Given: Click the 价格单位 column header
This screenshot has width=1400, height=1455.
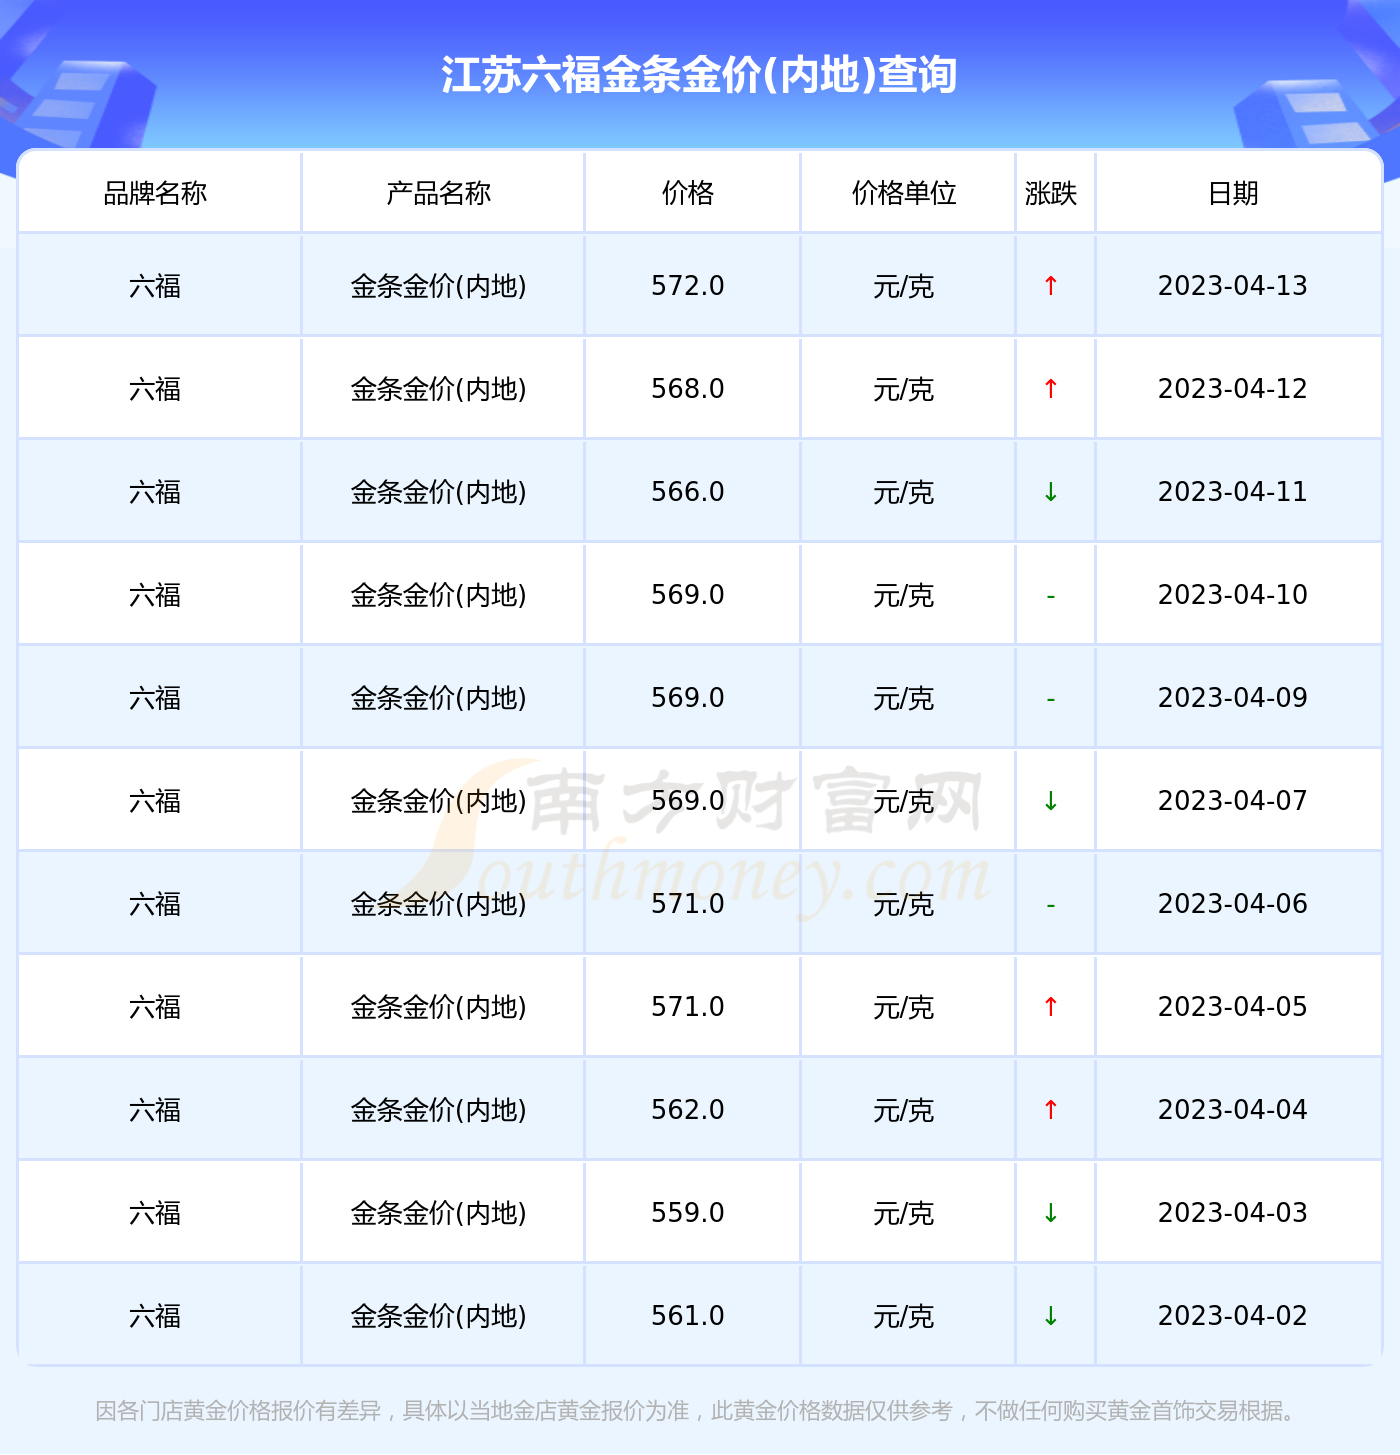Looking at the screenshot, I should tap(904, 193).
